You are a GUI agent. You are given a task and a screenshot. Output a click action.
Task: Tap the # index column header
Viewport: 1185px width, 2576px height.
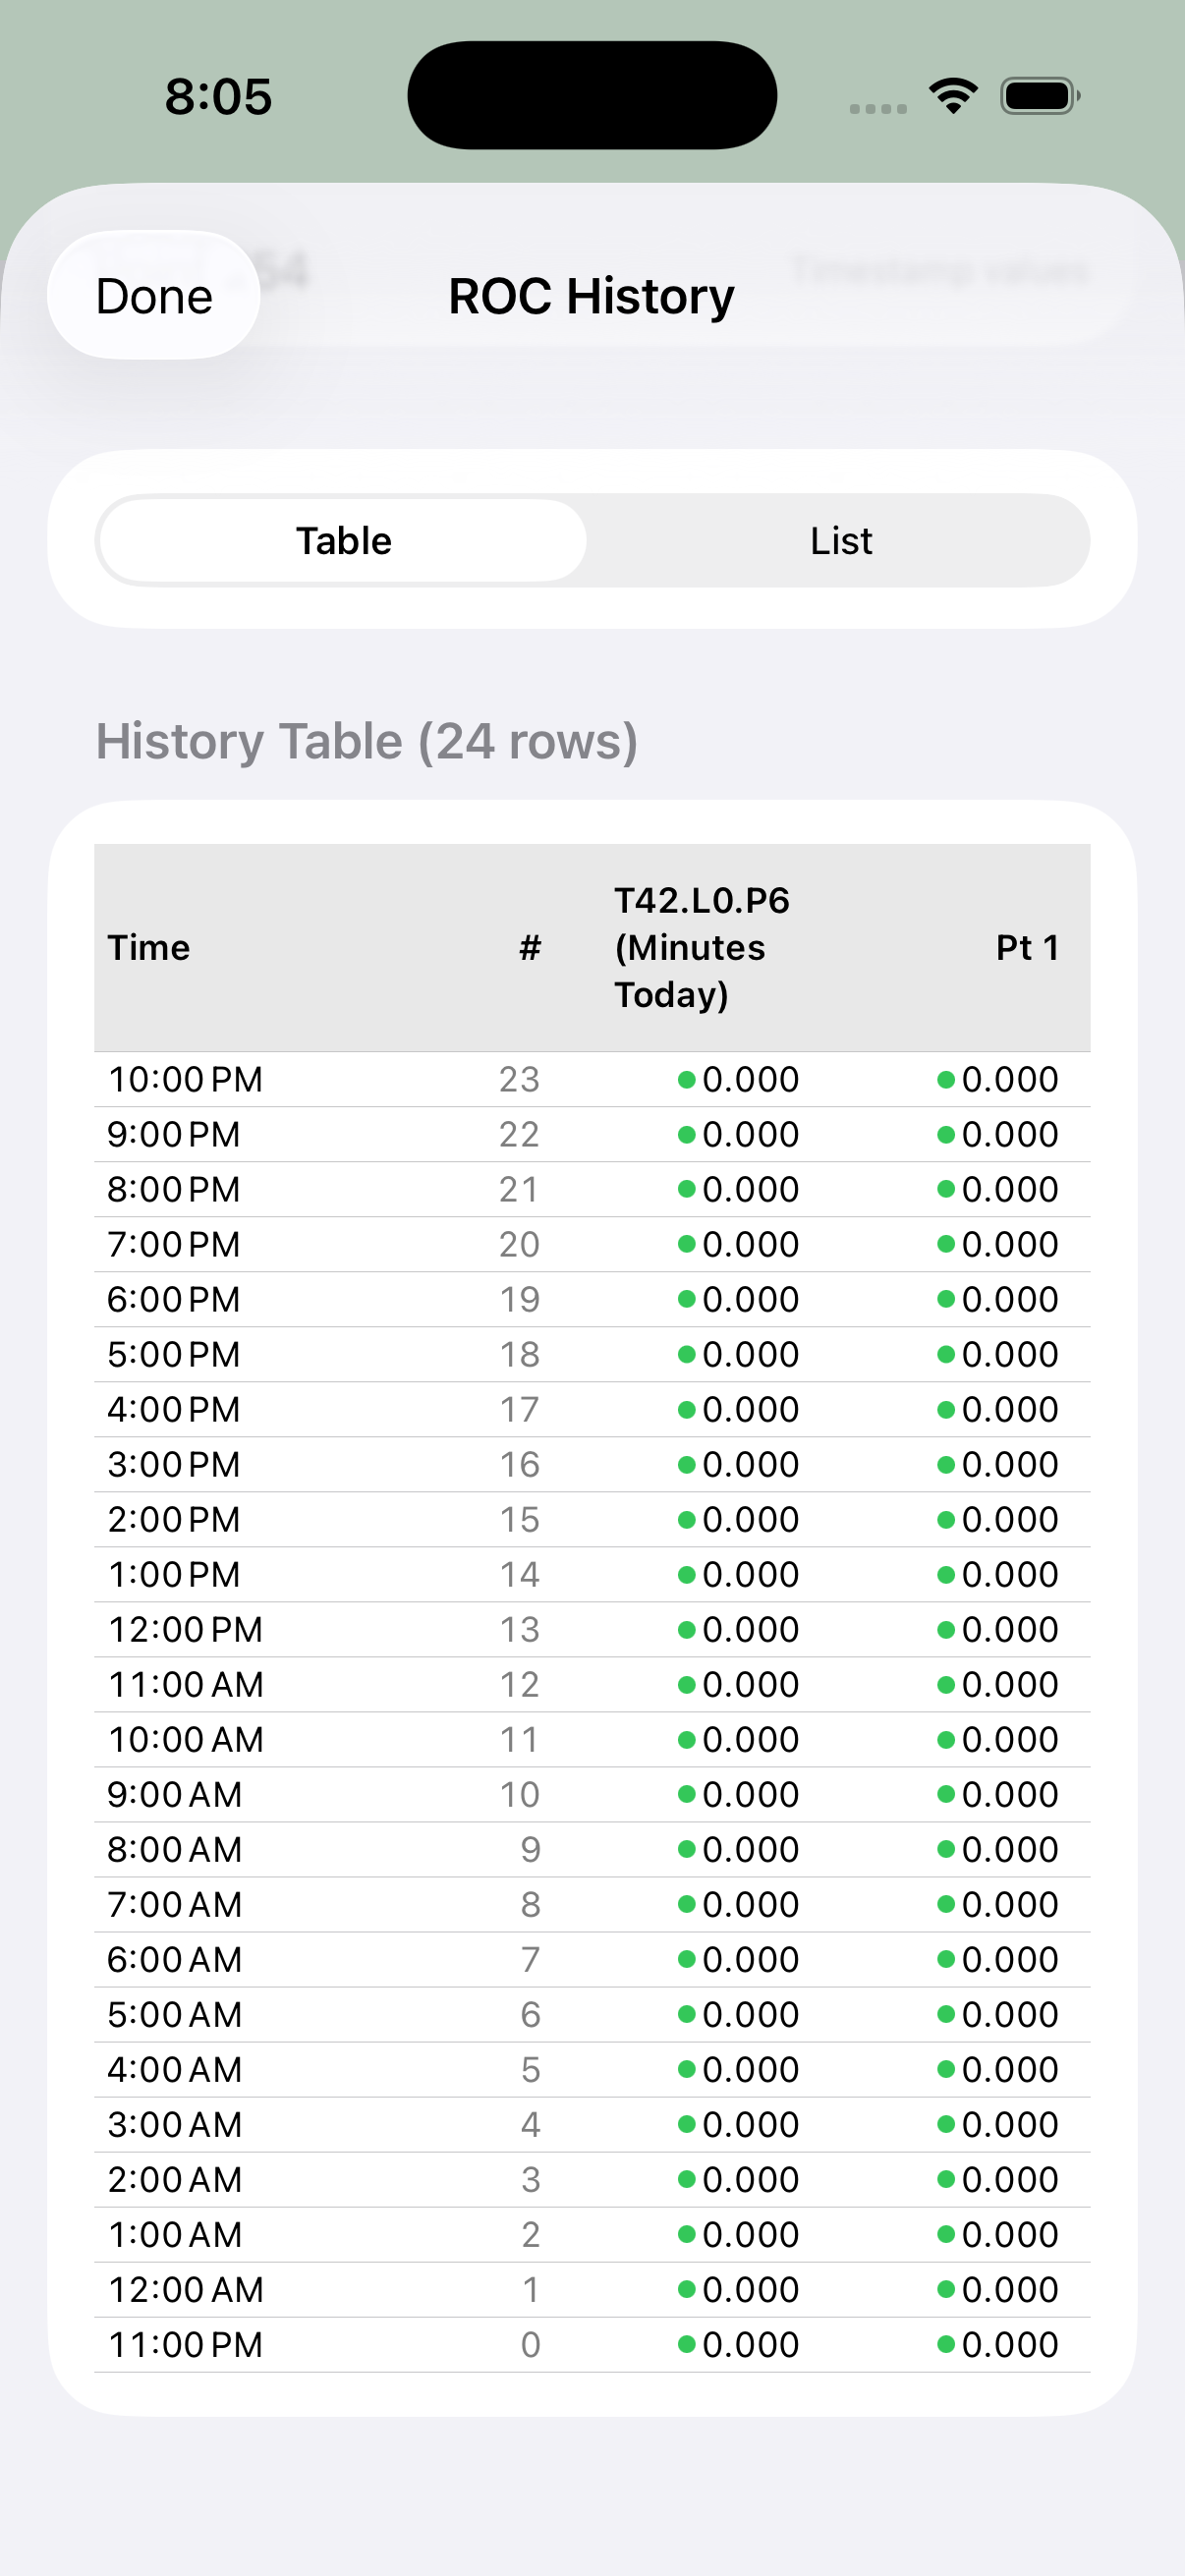click(x=529, y=947)
